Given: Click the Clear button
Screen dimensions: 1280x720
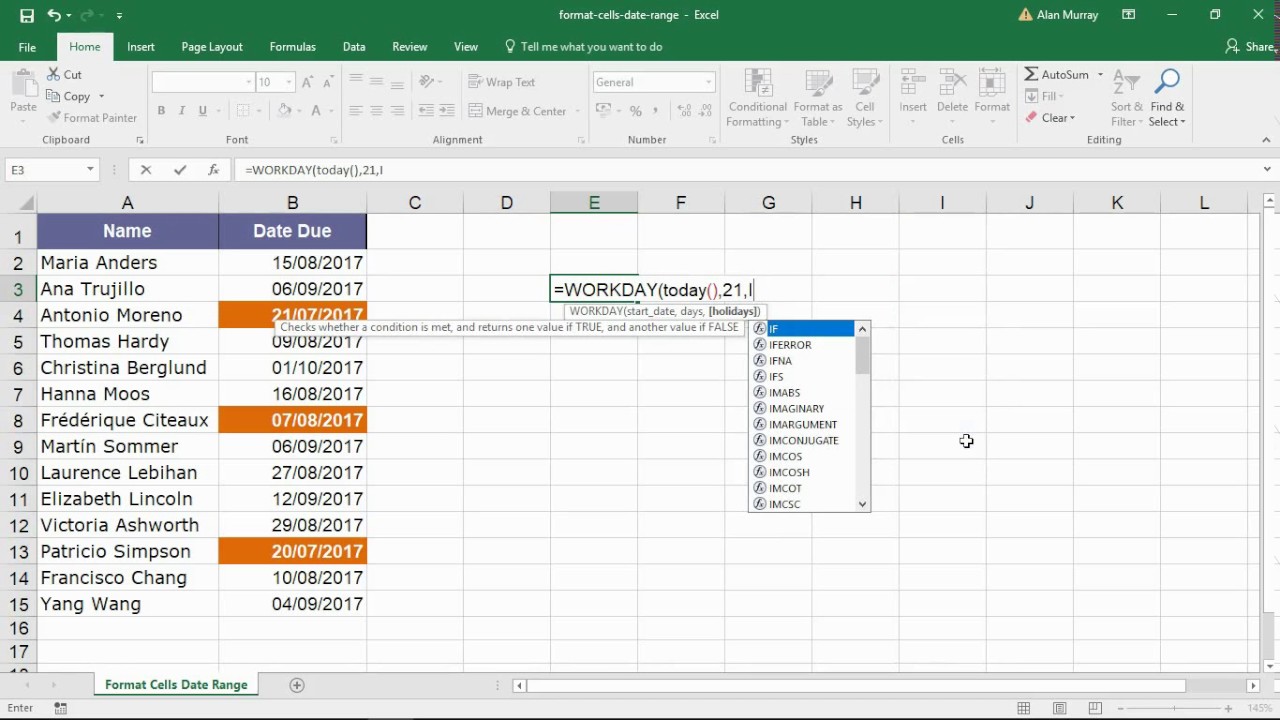Looking at the screenshot, I should [1050, 118].
